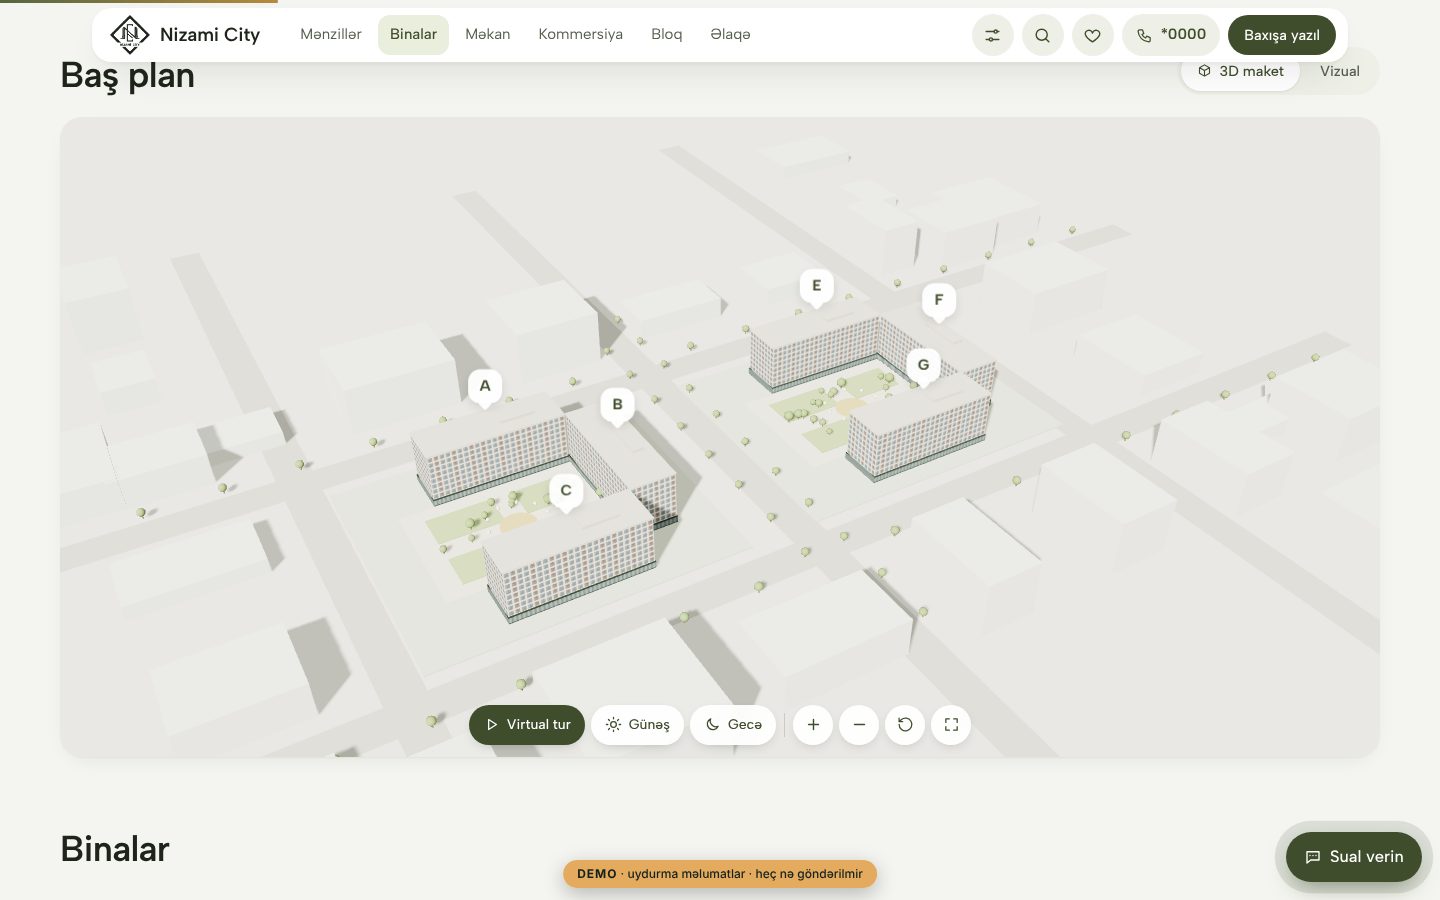Open the search magnifier icon
The image size is (1440, 900).
point(1042,35)
